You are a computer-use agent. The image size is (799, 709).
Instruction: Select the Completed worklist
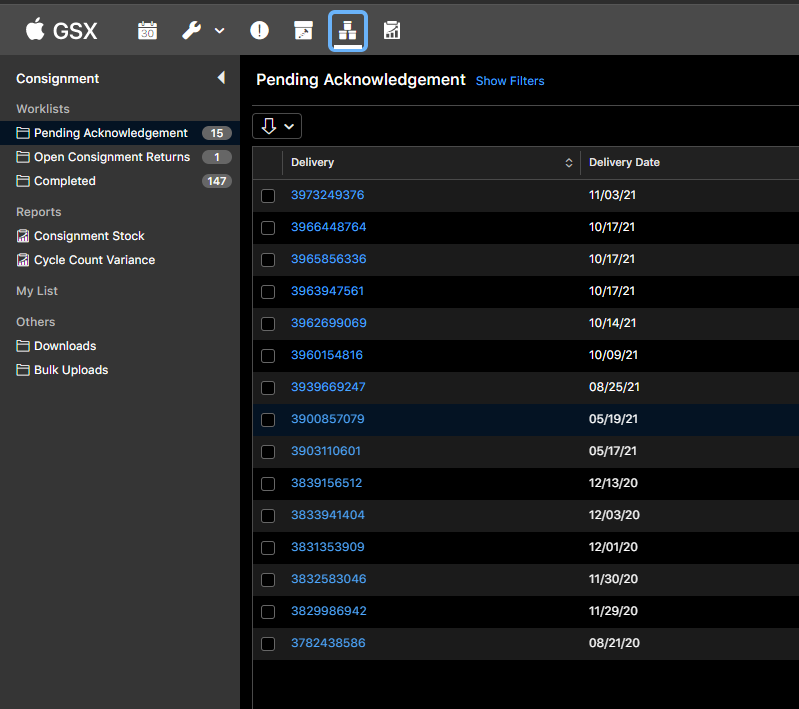pos(65,181)
